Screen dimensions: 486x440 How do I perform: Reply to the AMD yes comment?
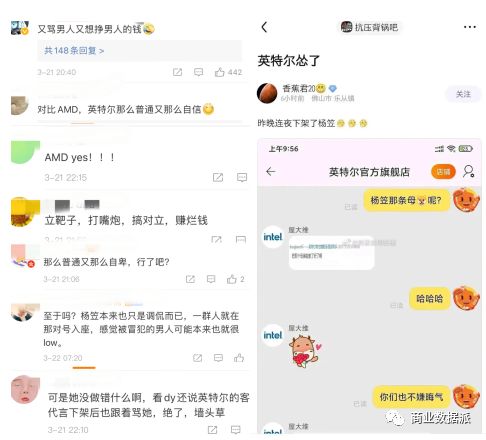(242, 177)
